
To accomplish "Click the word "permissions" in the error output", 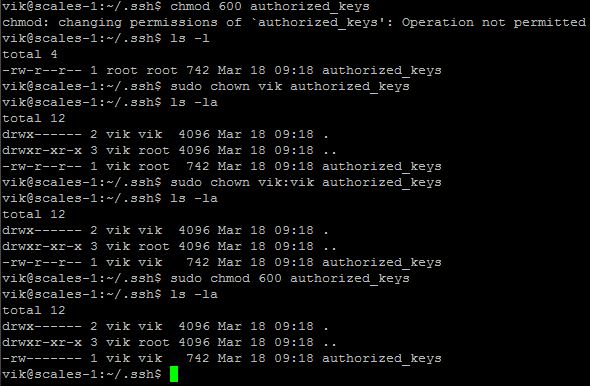I will pyautogui.click(x=173, y=23).
